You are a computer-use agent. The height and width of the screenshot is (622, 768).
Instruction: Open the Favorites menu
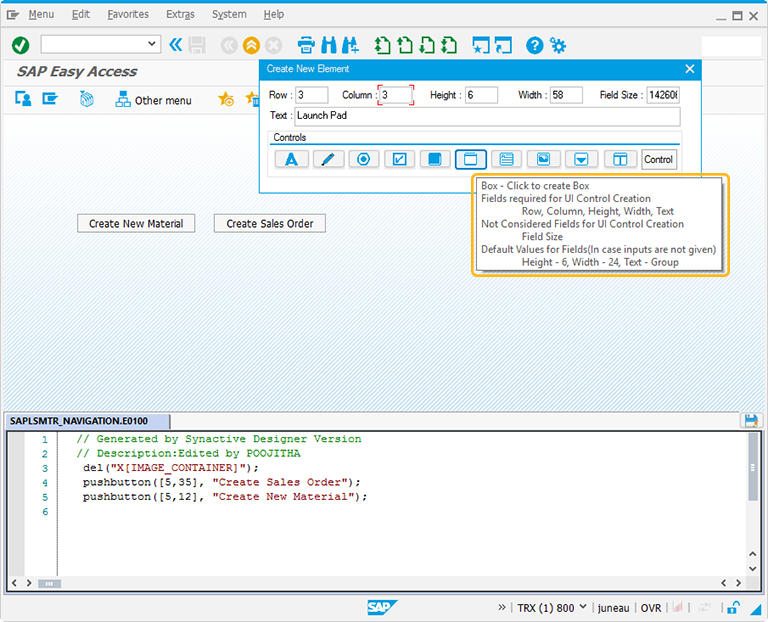click(128, 15)
